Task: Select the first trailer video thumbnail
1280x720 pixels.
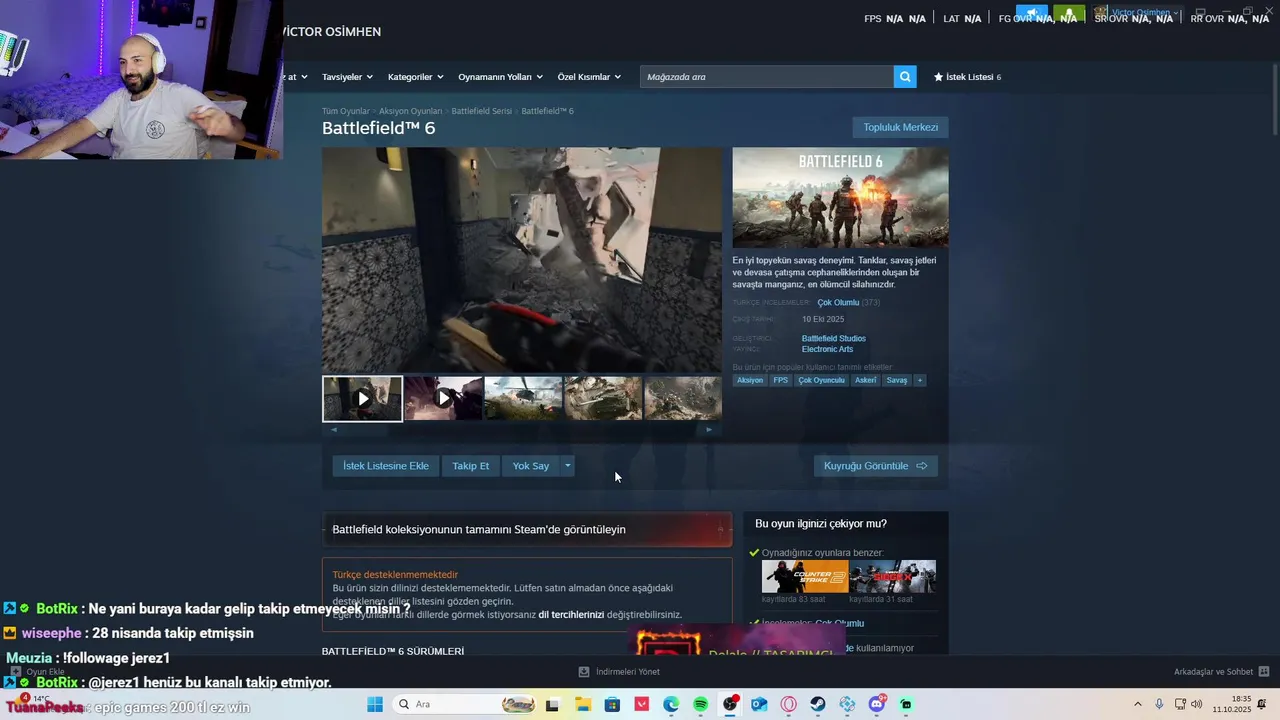Action: tap(362, 398)
